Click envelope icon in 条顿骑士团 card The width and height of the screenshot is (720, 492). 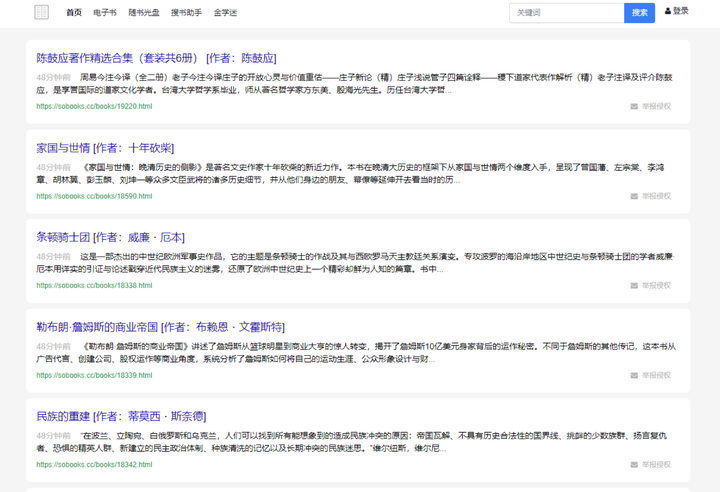634,286
